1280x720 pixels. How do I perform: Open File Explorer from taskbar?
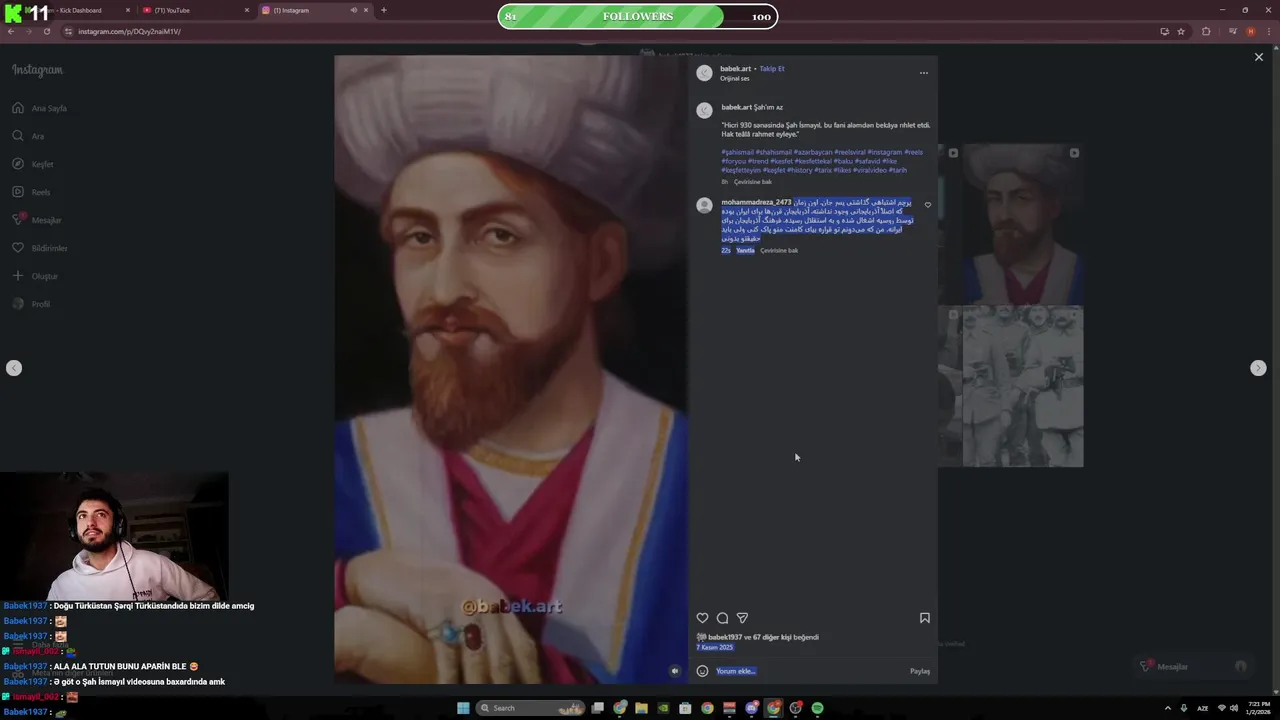[x=641, y=708]
